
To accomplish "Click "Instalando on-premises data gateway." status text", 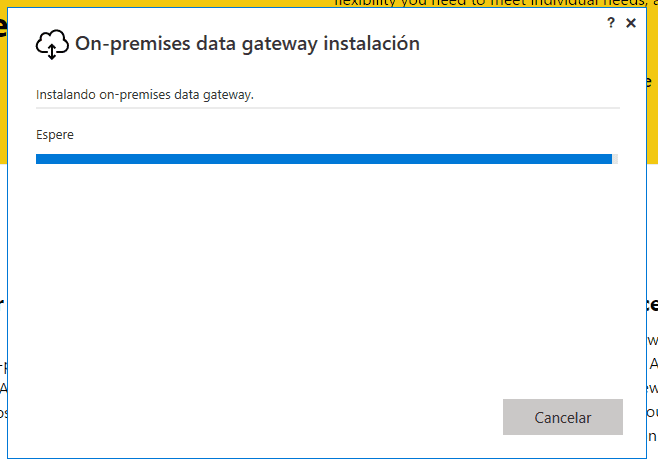I will tap(145, 95).
